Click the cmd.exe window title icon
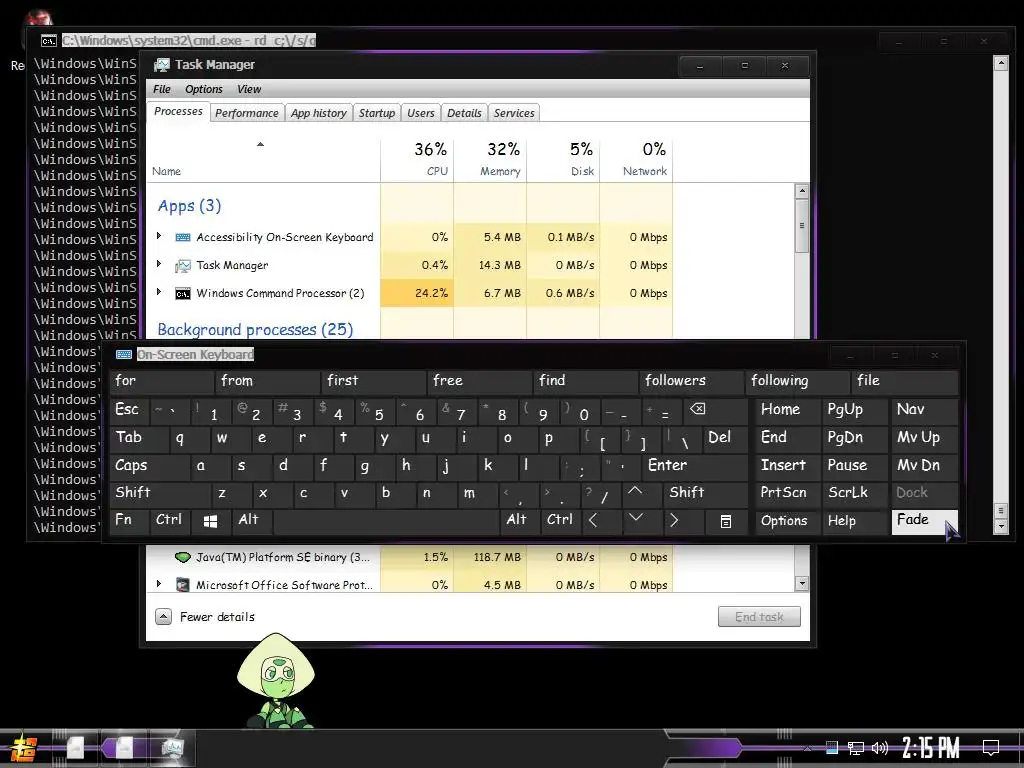 pyautogui.click(x=48, y=41)
